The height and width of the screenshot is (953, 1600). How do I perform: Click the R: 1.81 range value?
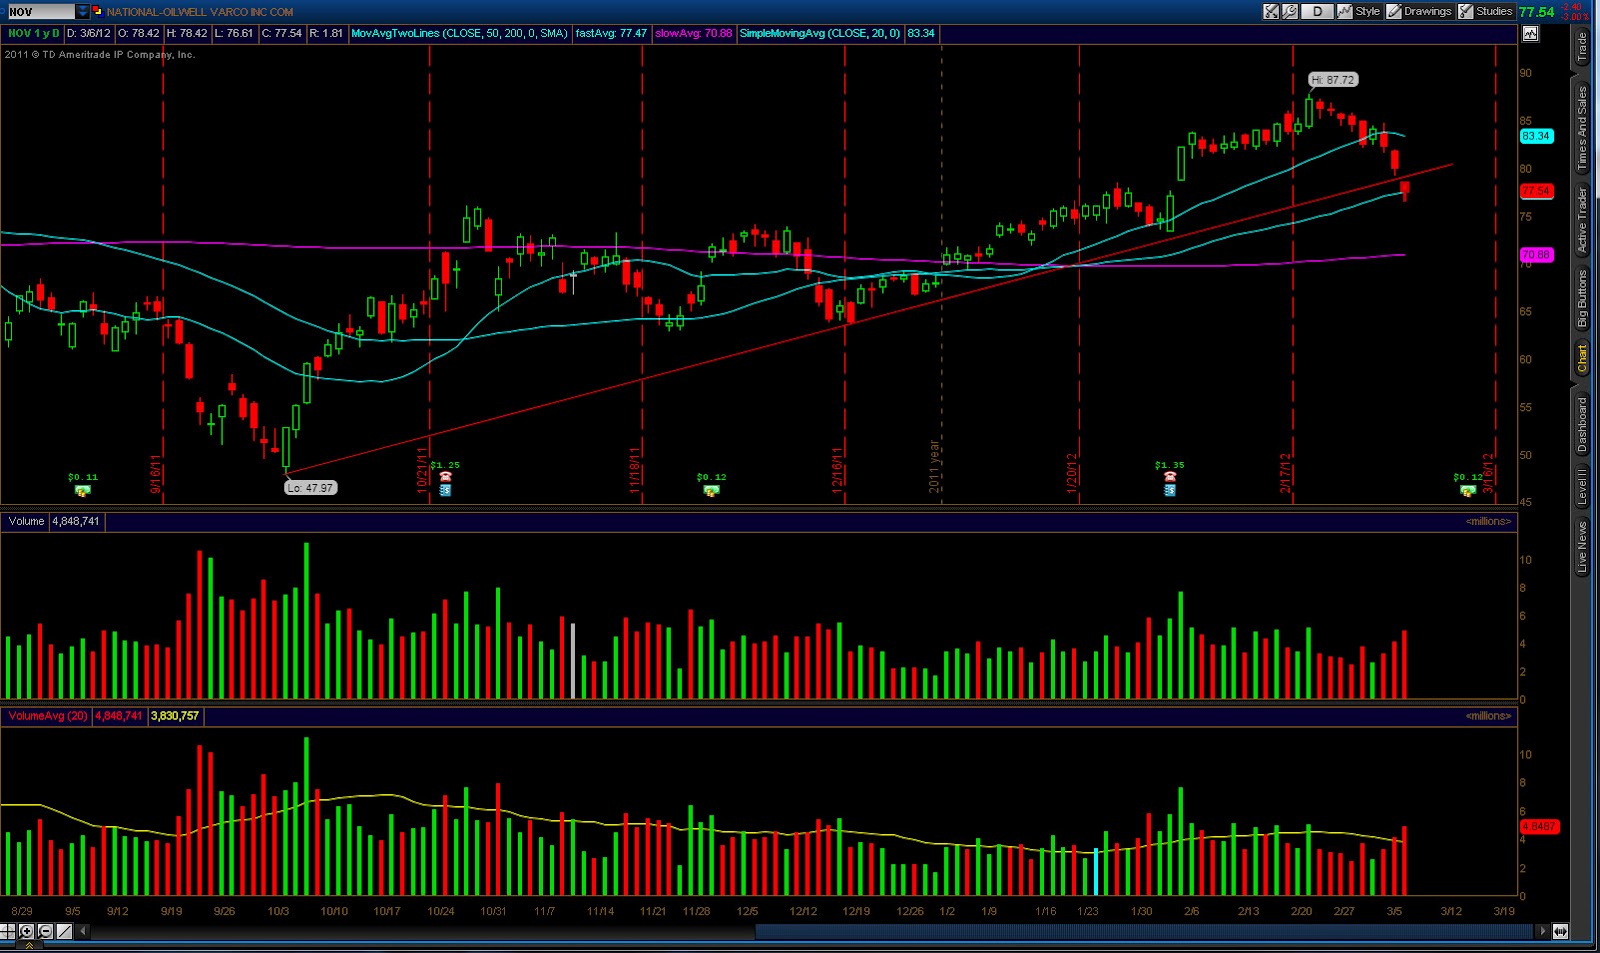(326, 33)
